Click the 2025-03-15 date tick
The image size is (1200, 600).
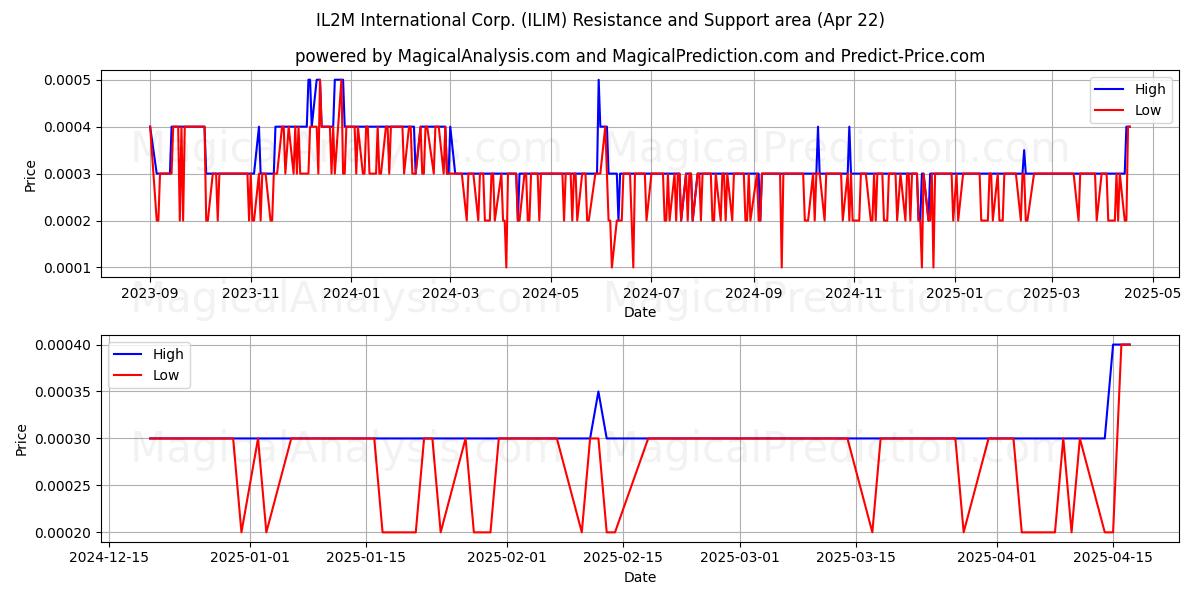tap(856, 558)
